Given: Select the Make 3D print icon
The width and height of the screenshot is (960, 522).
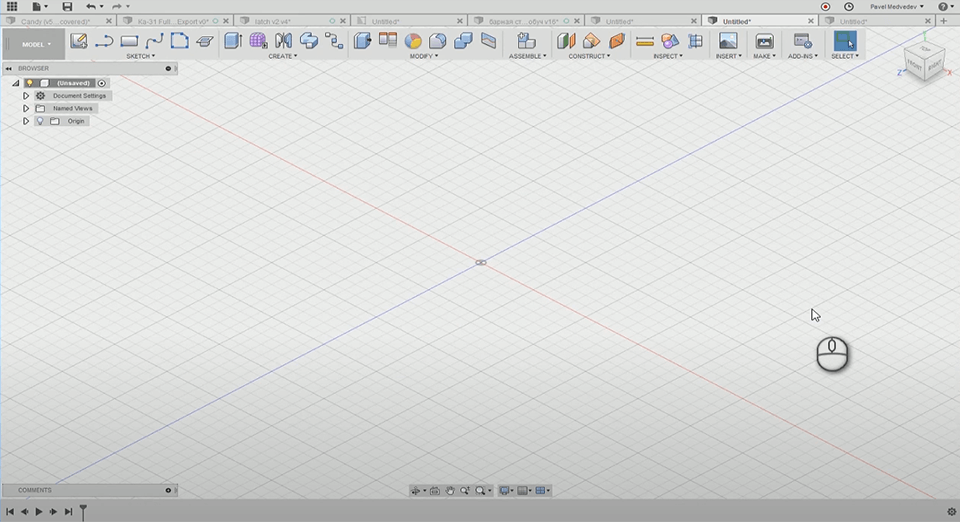Looking at the screenshot, I should click(x=764, y=41).
